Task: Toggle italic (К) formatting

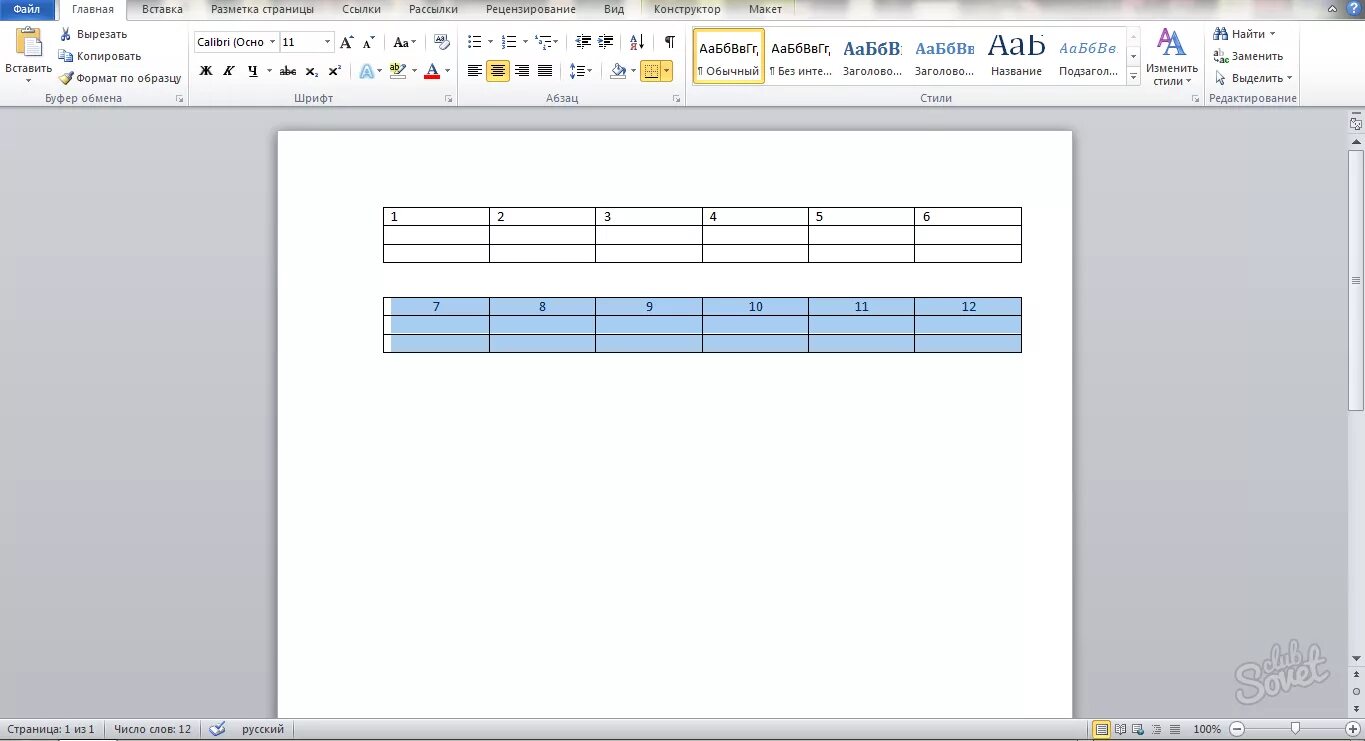Action: coord(229,71)
